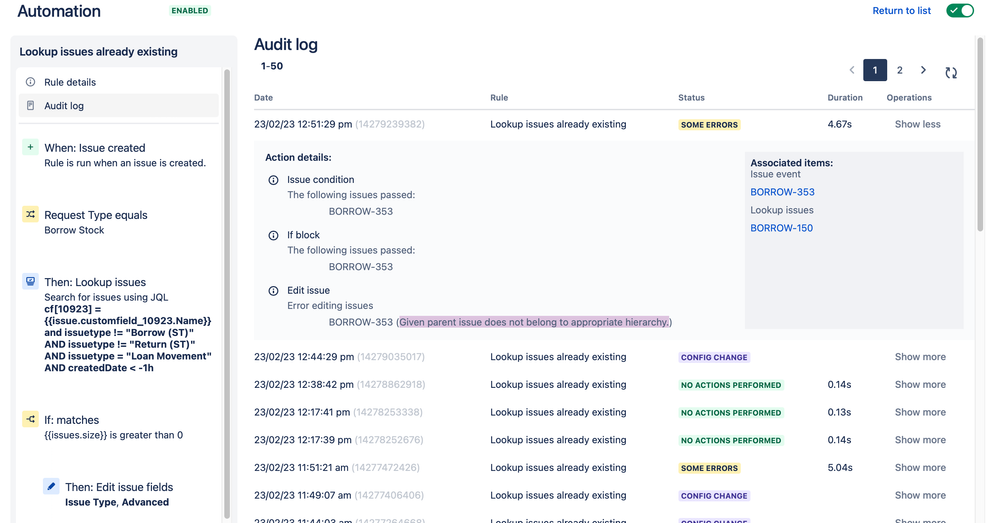Click the ENABLED status badge
The image size is (999, 523).
[189, 10]
